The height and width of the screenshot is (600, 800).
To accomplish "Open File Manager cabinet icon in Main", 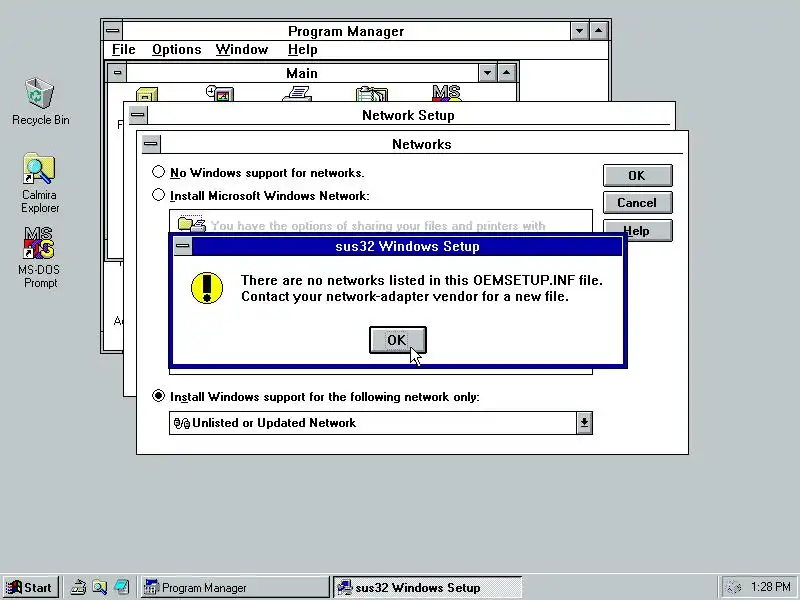I will pyautogui.click(x=147, y=94).
